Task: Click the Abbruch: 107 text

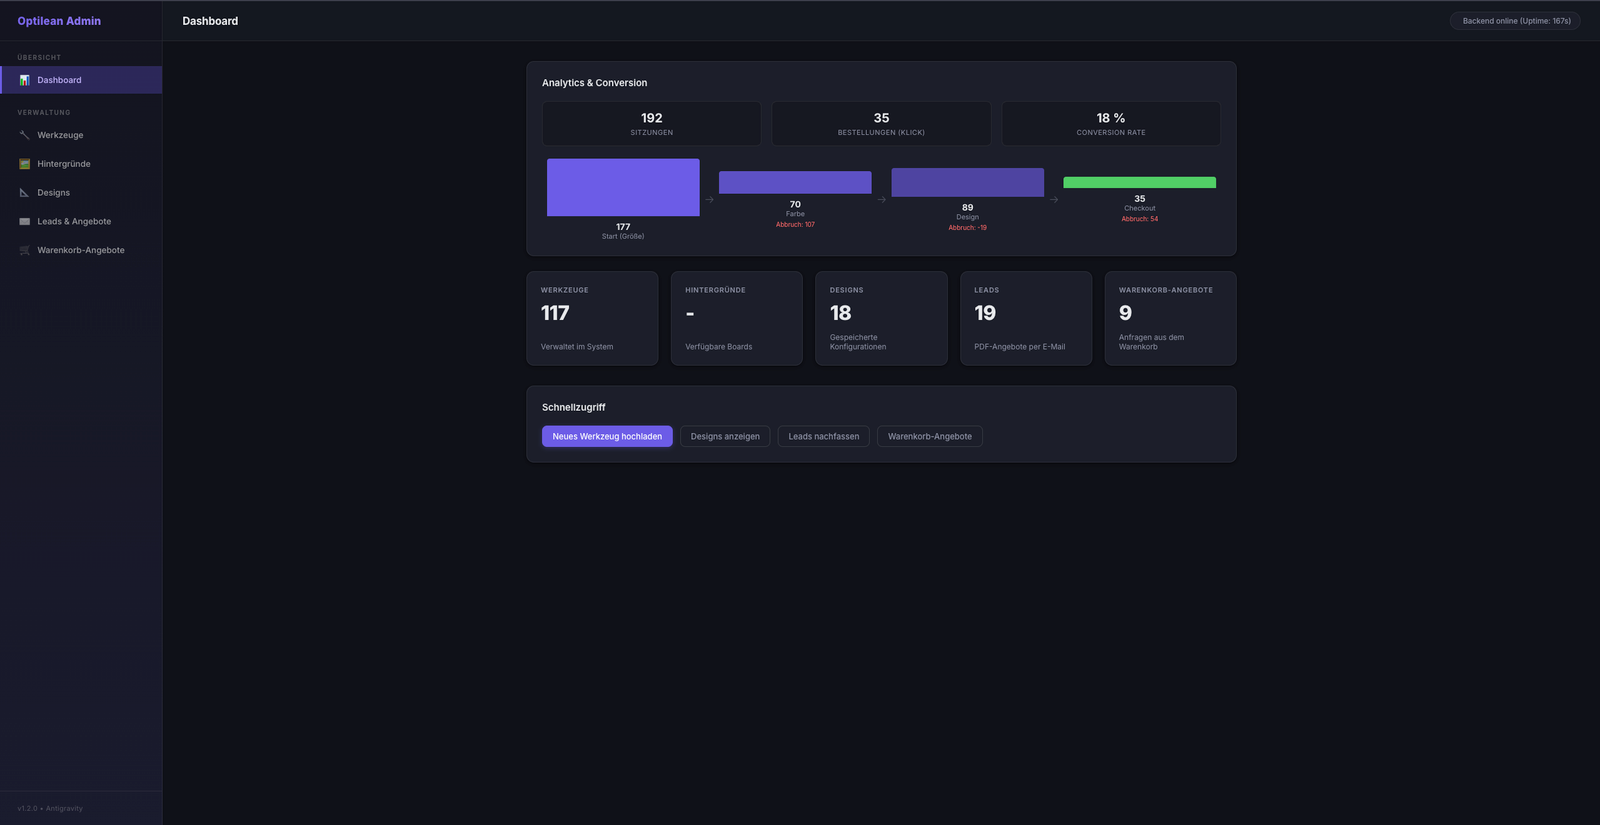Action: [795, 225]
